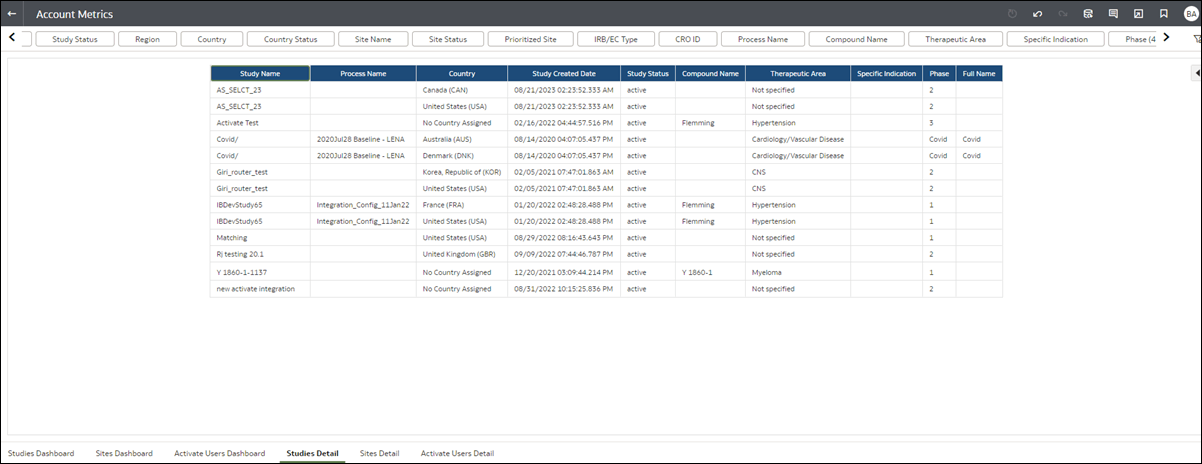This screenshot has height=464, width=1202.
Task: Click the United Kingdom (GBR) cell
Action: (x=462, y=254)
